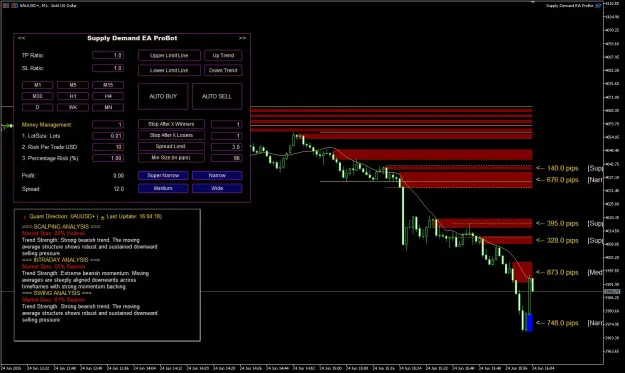The width and height of the screenshot is (625, 373).
Task: Click the Supply Demand EA ProBot hat icon
Action: (598, 6)
